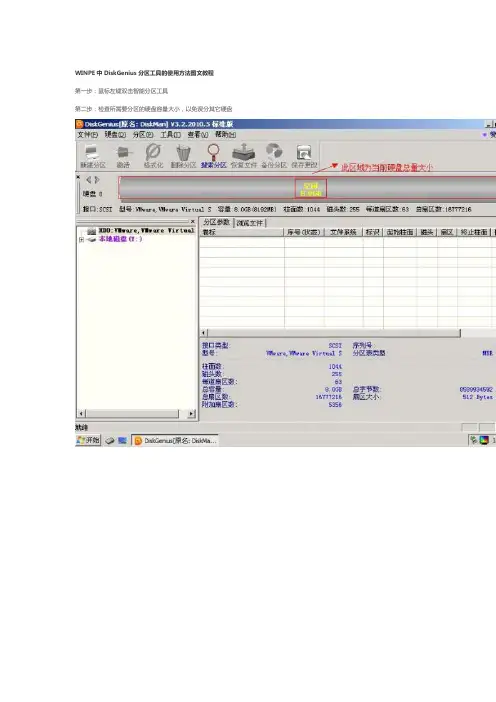Open the 帮助(H) menu
Image resolution: width=496 pixels, height=702 pixels.
point(225,135)
